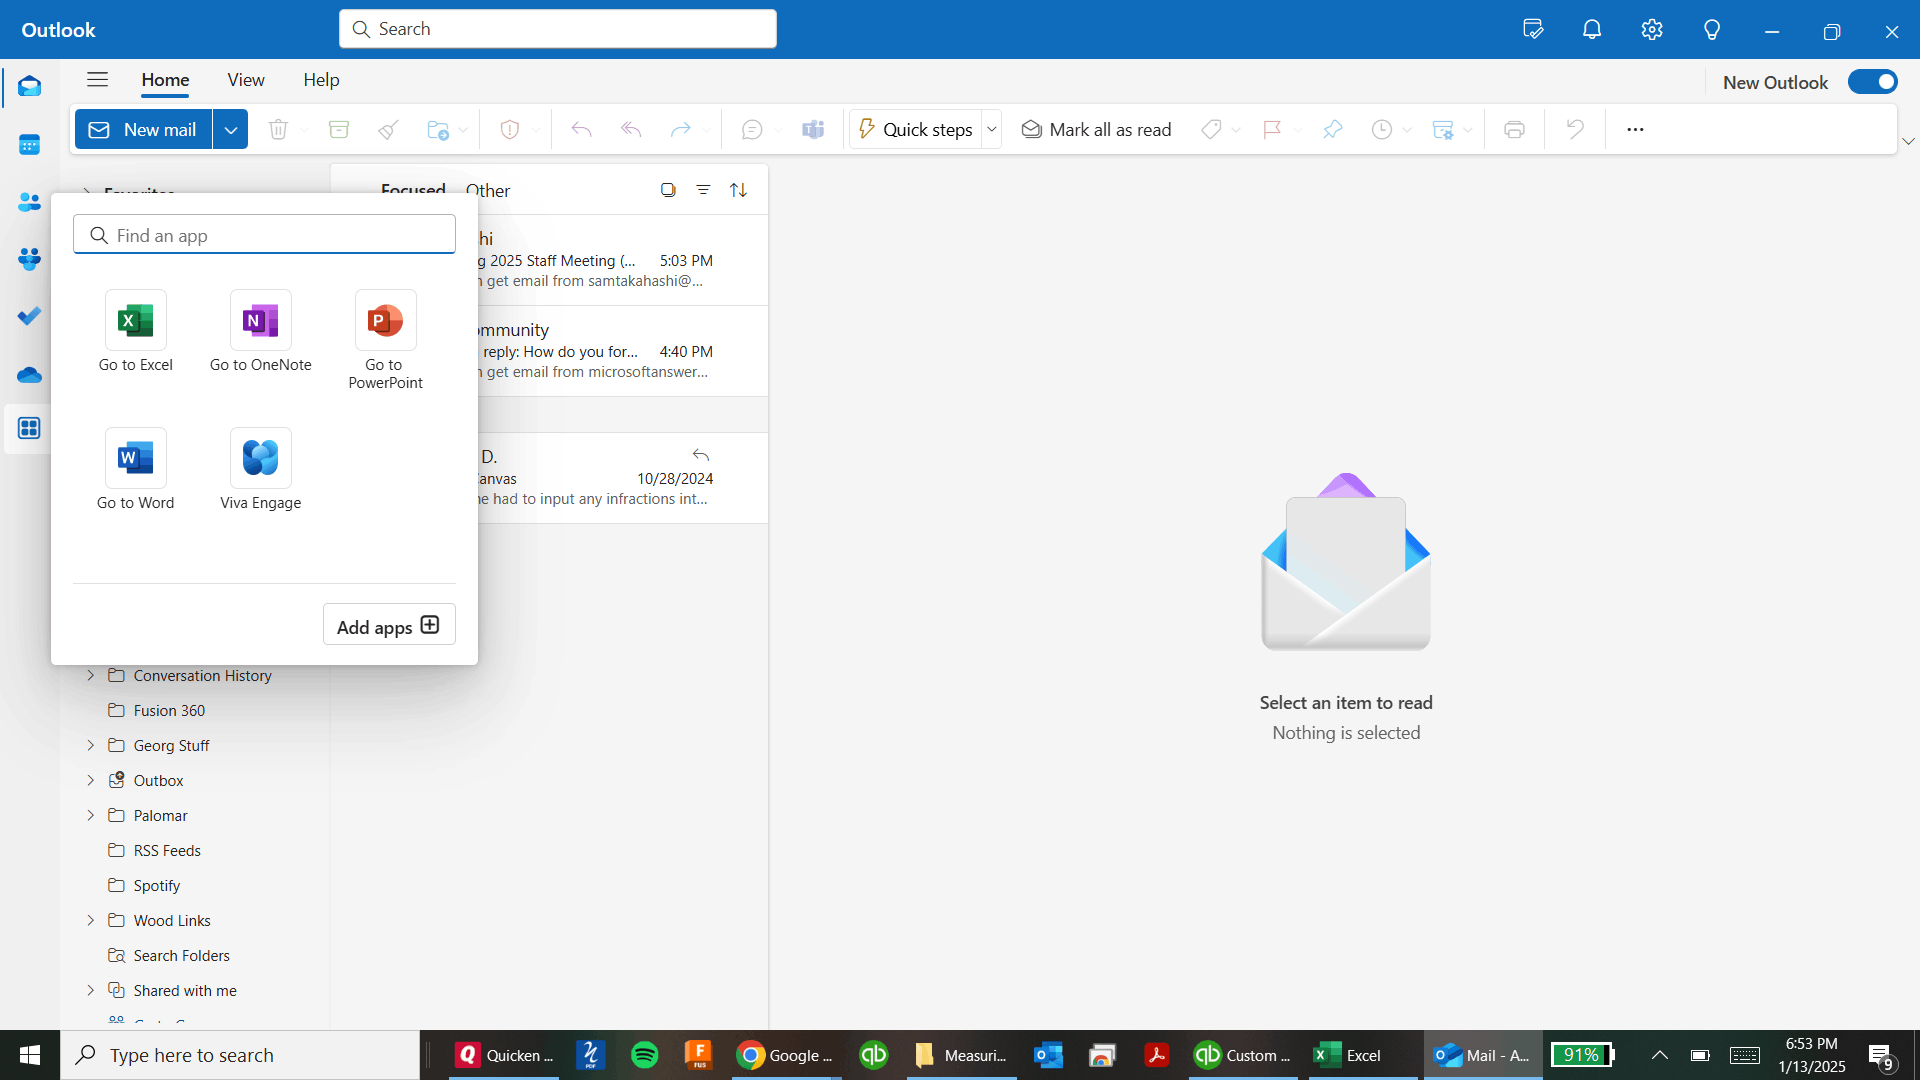Open Calendar in the left navigation rail

(29, 145)
